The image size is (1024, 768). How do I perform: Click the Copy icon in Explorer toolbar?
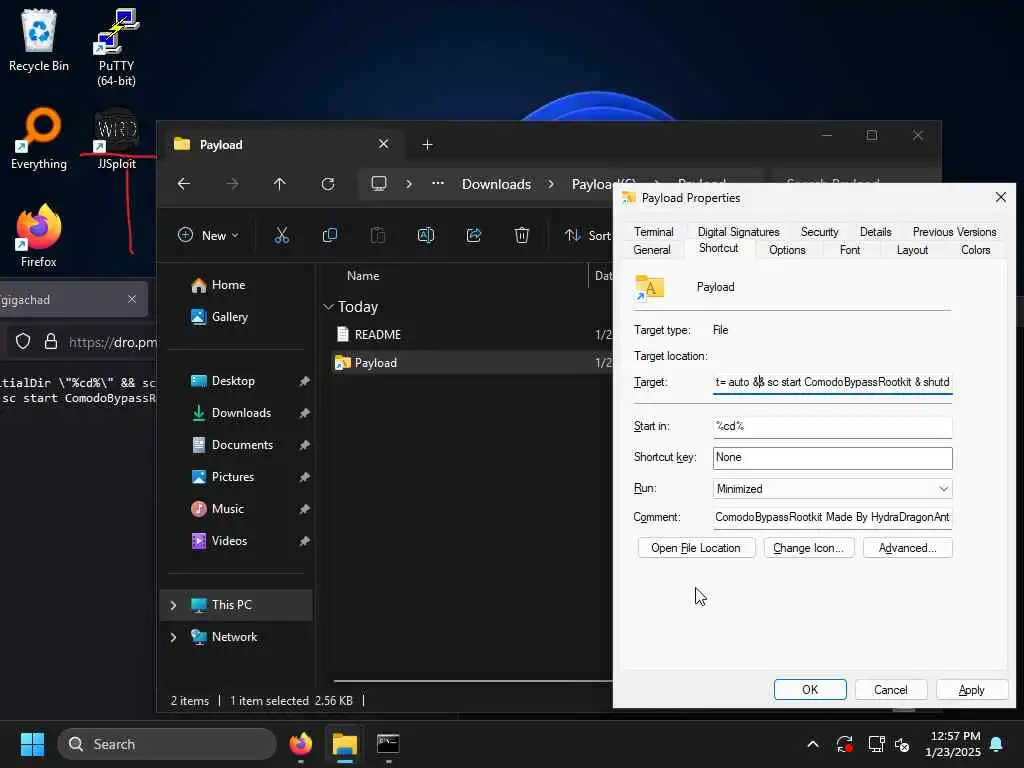330,235
